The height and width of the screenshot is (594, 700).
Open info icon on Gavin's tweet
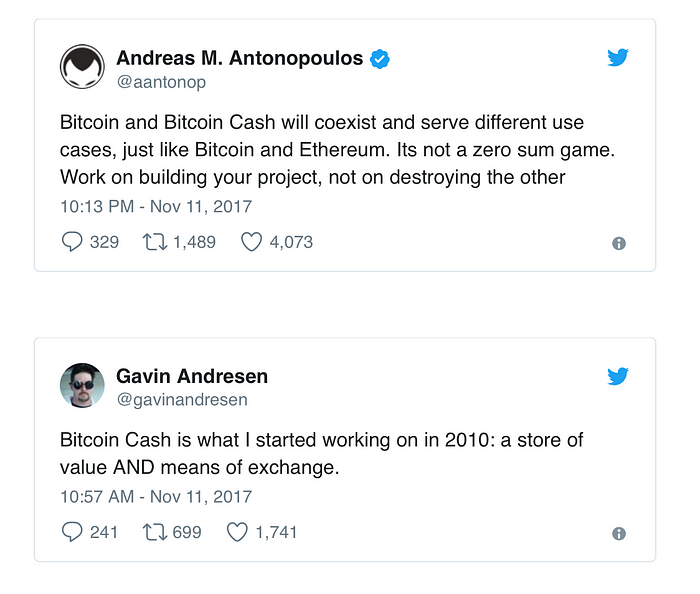click(619, 533)
